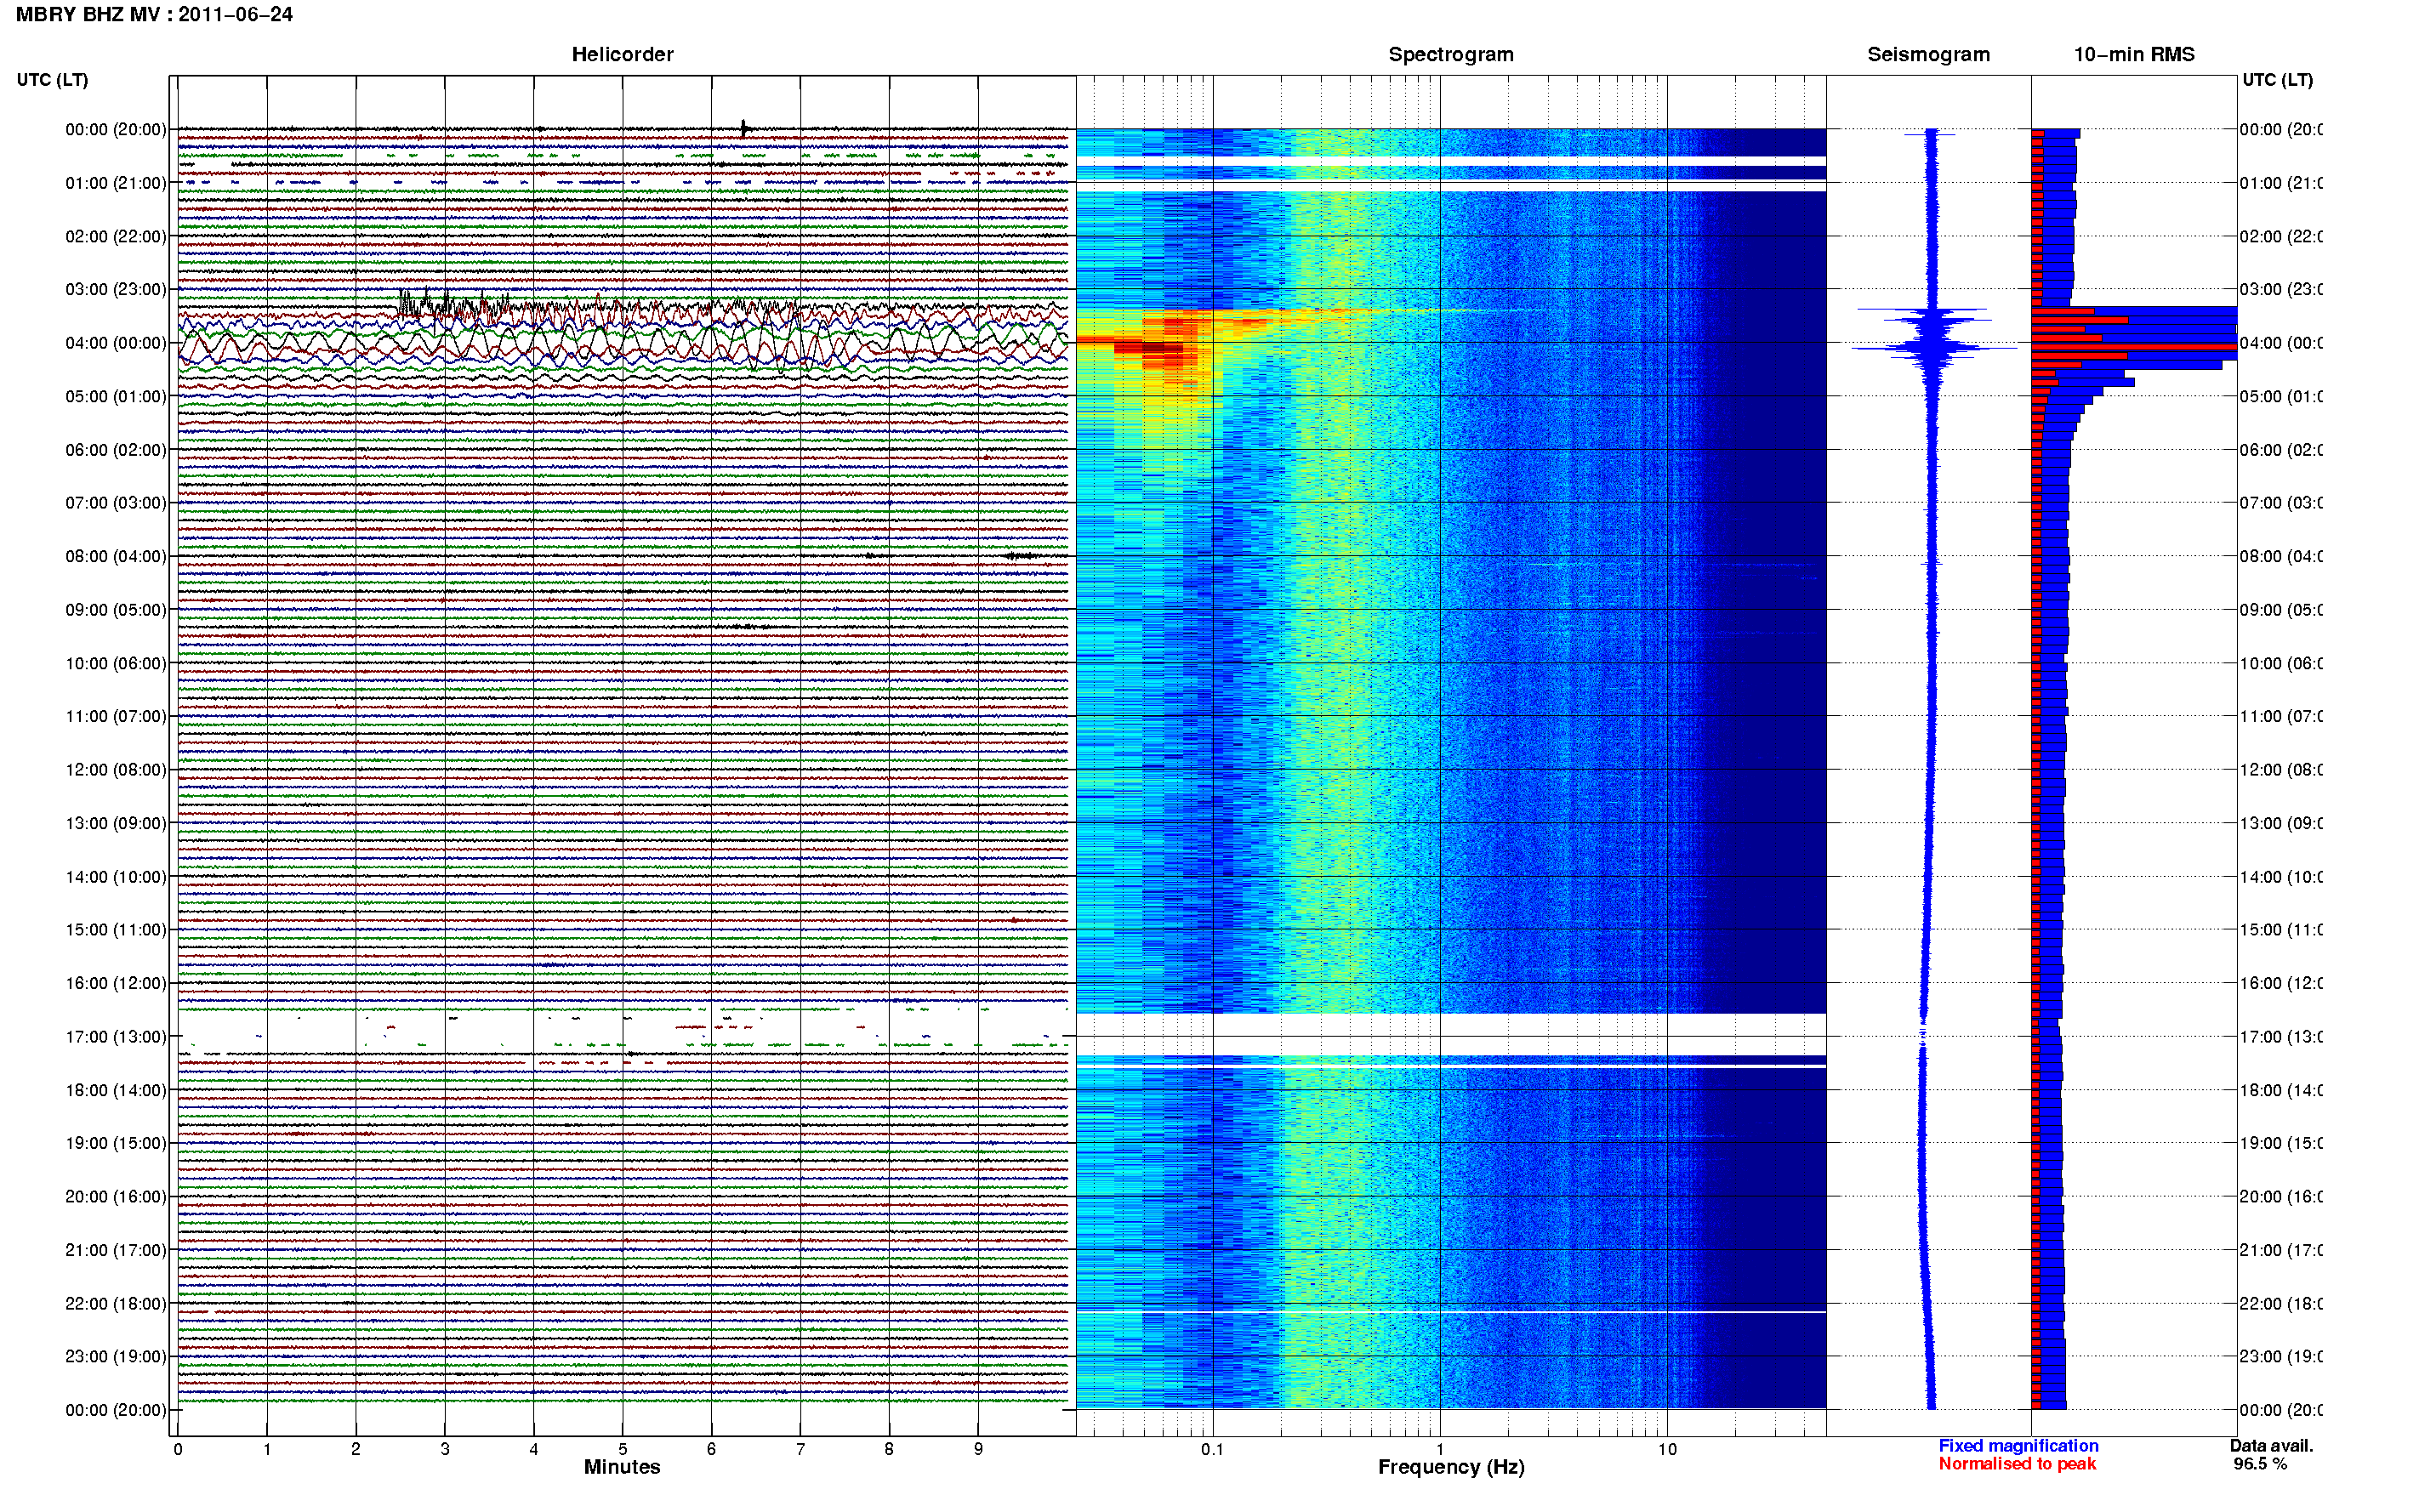The image size is (2419, 1512).
Task: Click the right-side '12:00 (08:' time label
Action: [x=2281, y=769]
